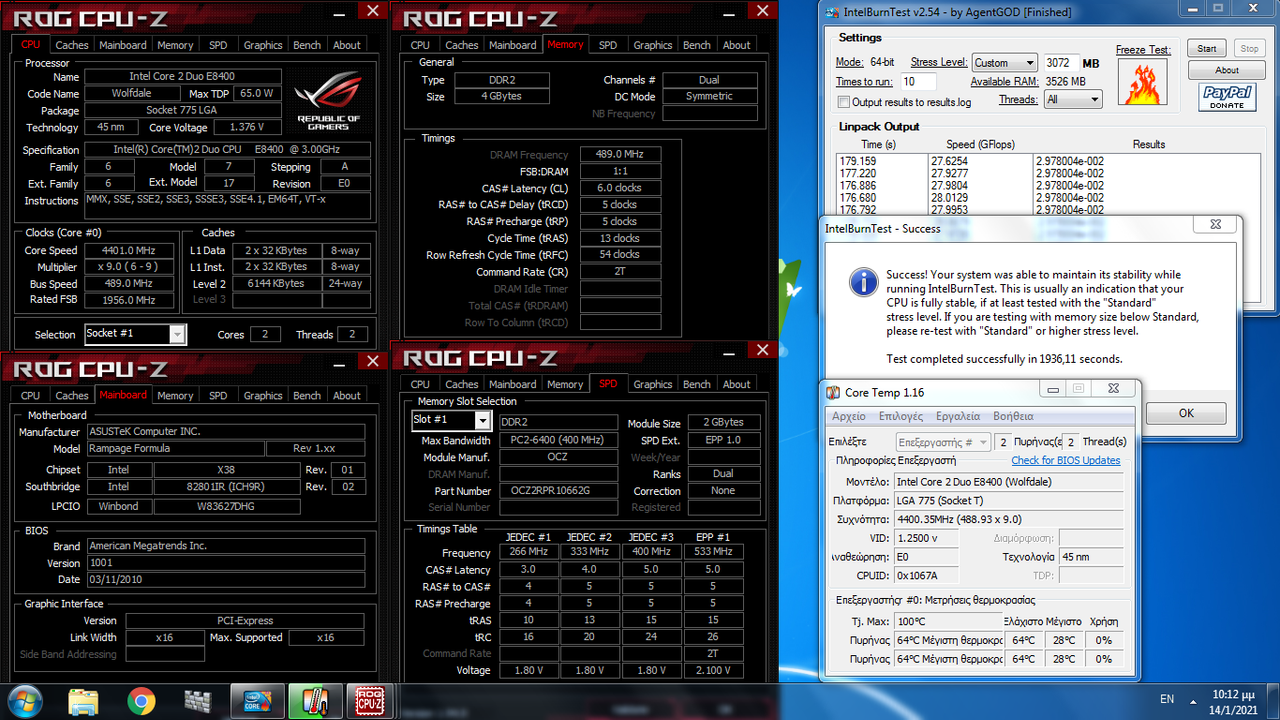Confirm the Success dialog with OK

coord(1186,413)
